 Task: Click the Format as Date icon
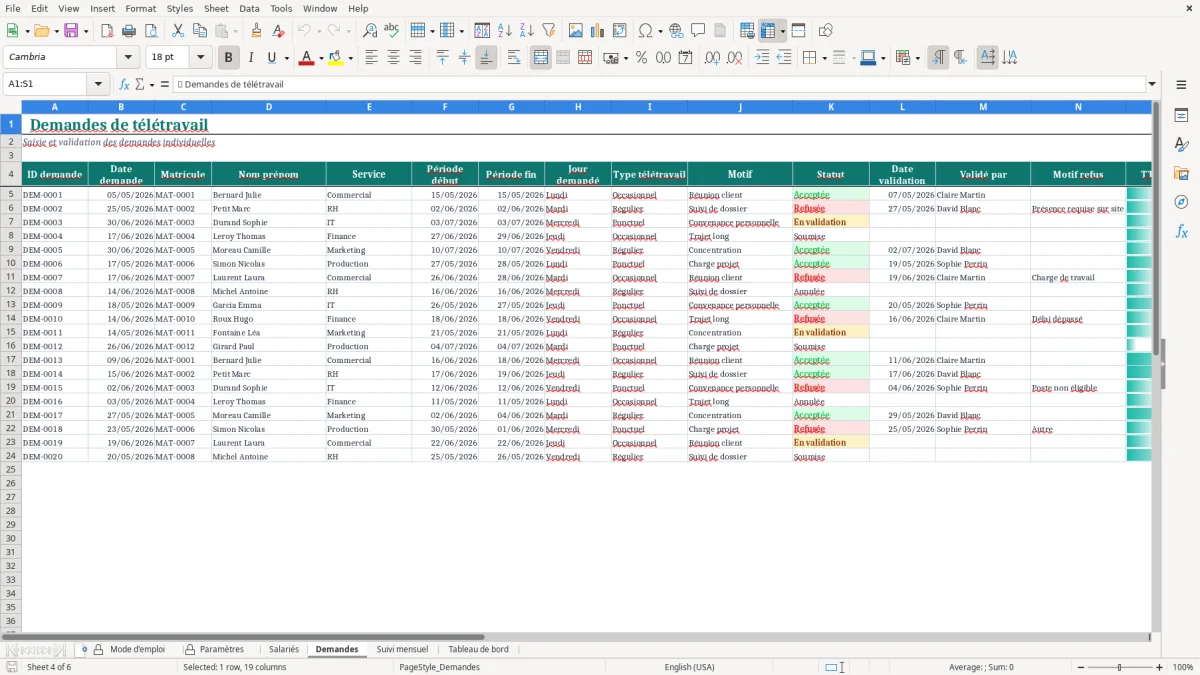[686, 58]
